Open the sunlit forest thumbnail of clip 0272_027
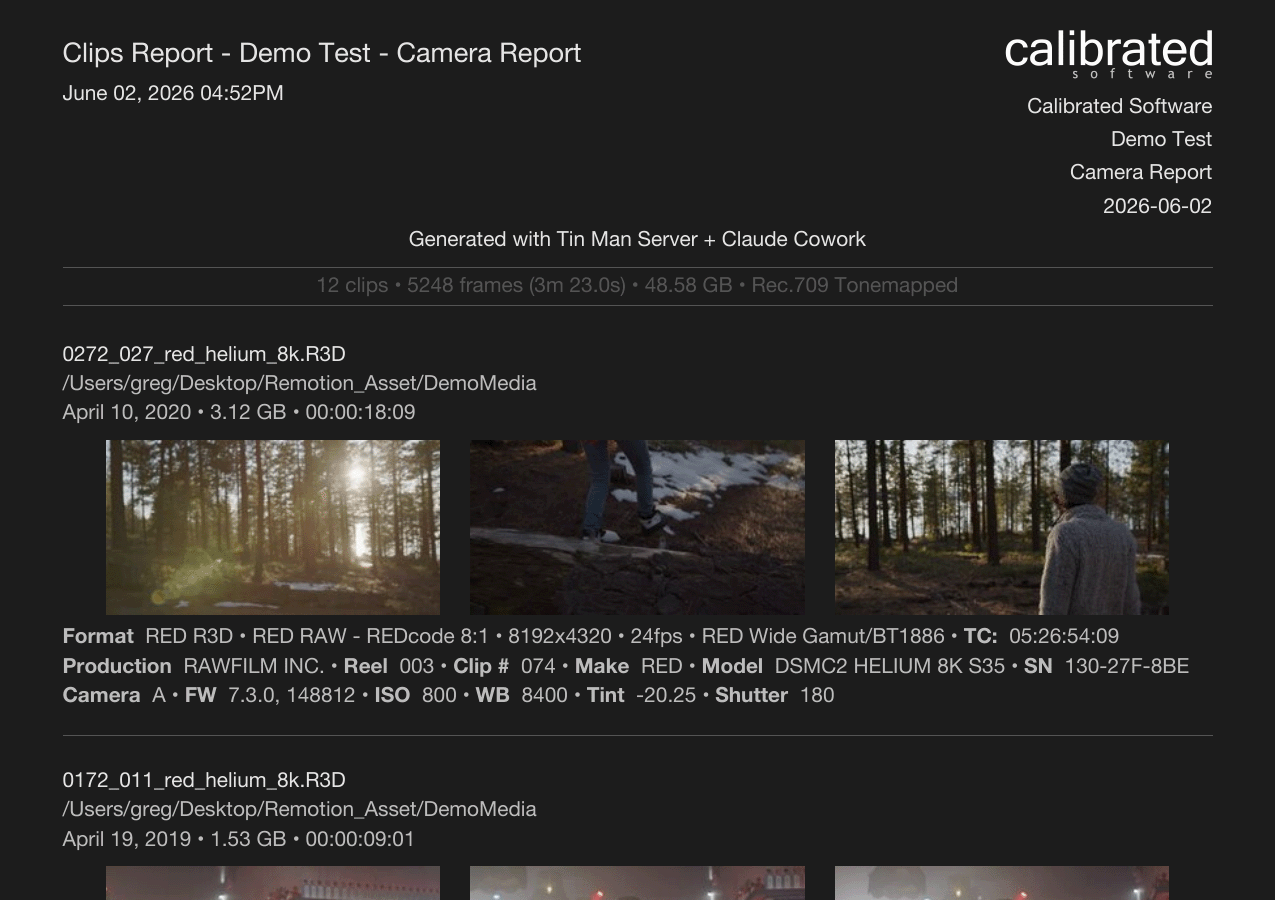Screen dimensions: 1275x900 [273, 527]
